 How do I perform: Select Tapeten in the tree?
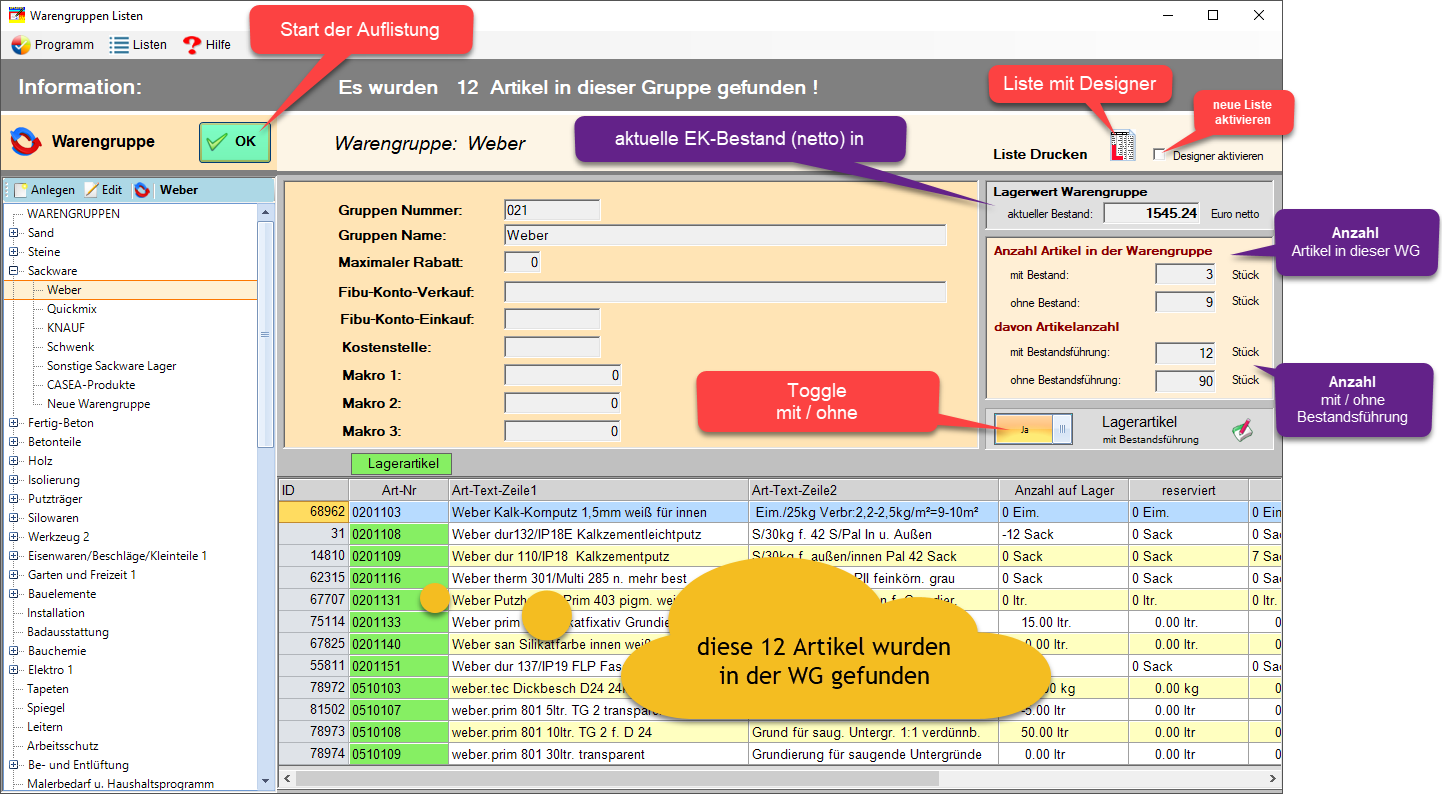tap(48, 689)
